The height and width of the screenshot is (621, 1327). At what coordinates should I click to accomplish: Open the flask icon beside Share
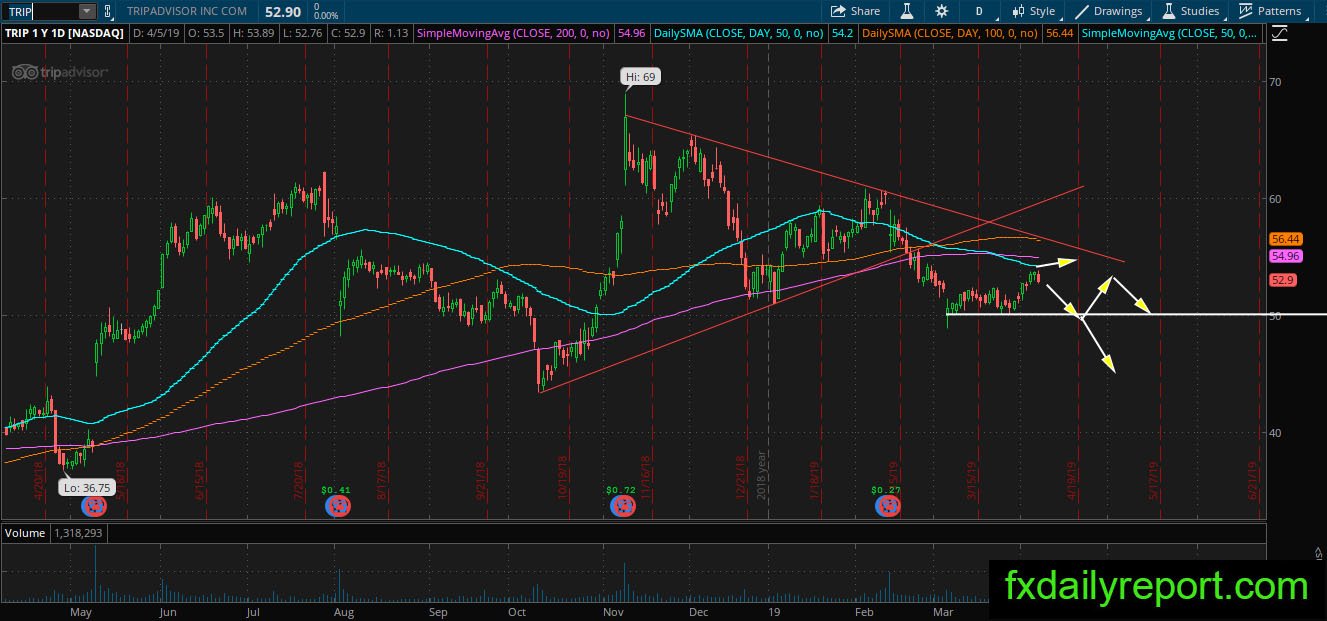click(x=907, y=11)
